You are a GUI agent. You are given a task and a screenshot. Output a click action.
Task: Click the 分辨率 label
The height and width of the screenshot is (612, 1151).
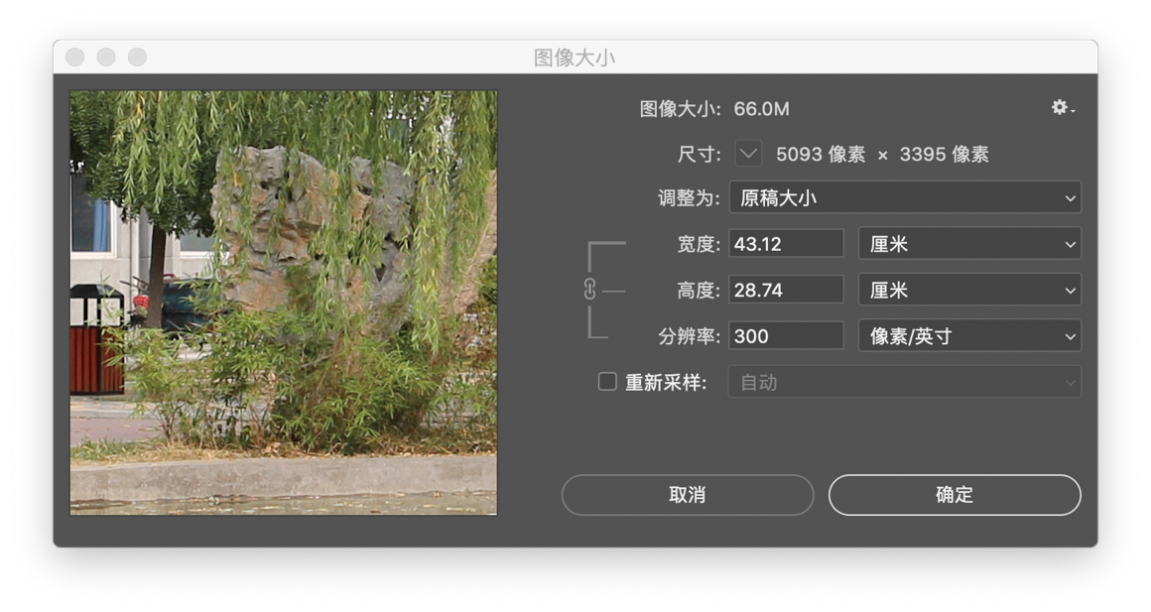pos(689,336)
